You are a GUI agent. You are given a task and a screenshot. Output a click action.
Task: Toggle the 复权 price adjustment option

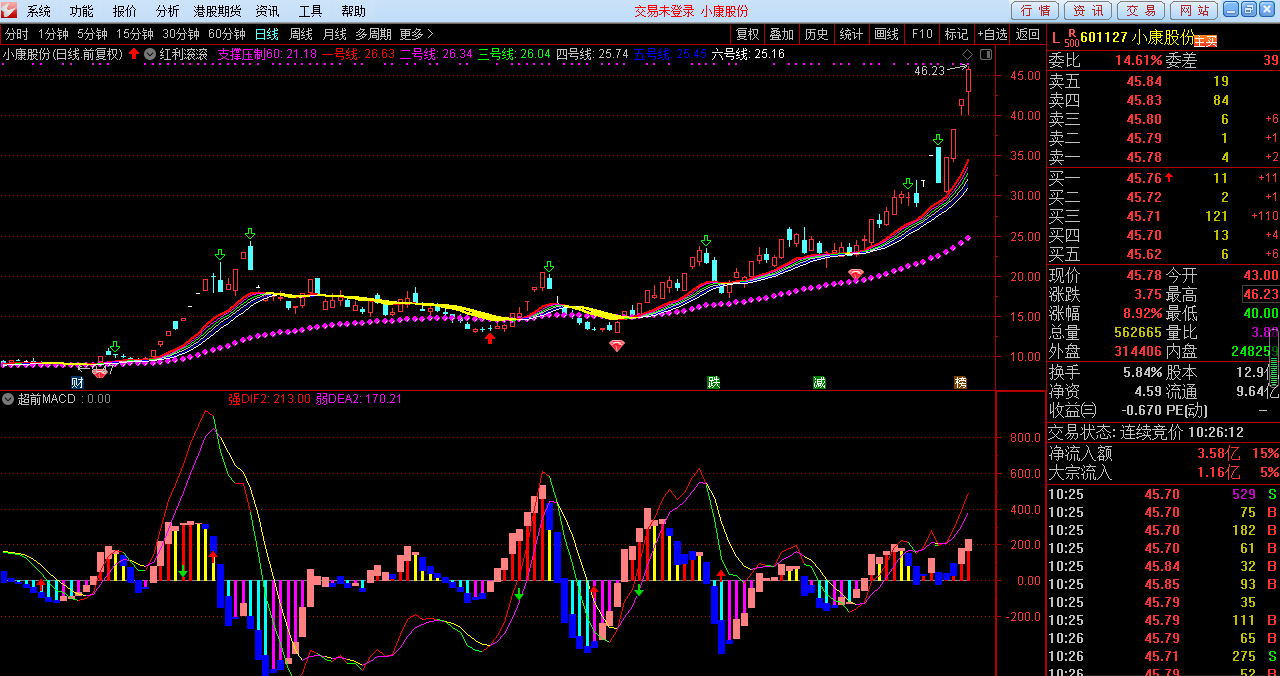(747, 34)
